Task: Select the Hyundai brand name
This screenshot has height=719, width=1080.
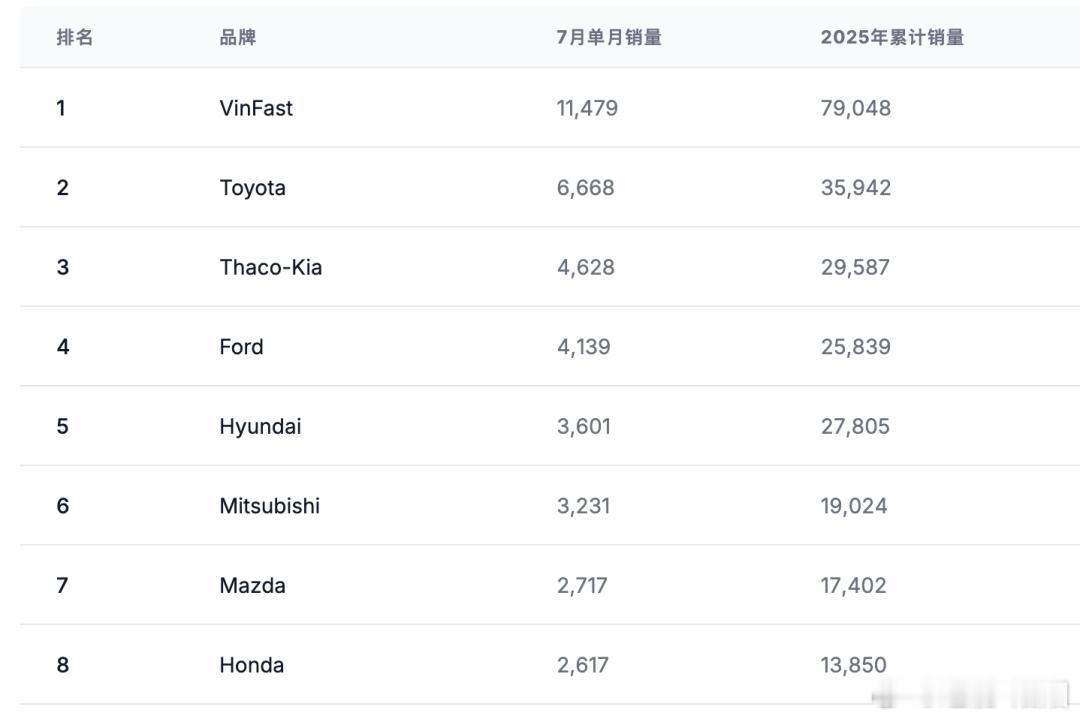Action: [x=260, y=427]
